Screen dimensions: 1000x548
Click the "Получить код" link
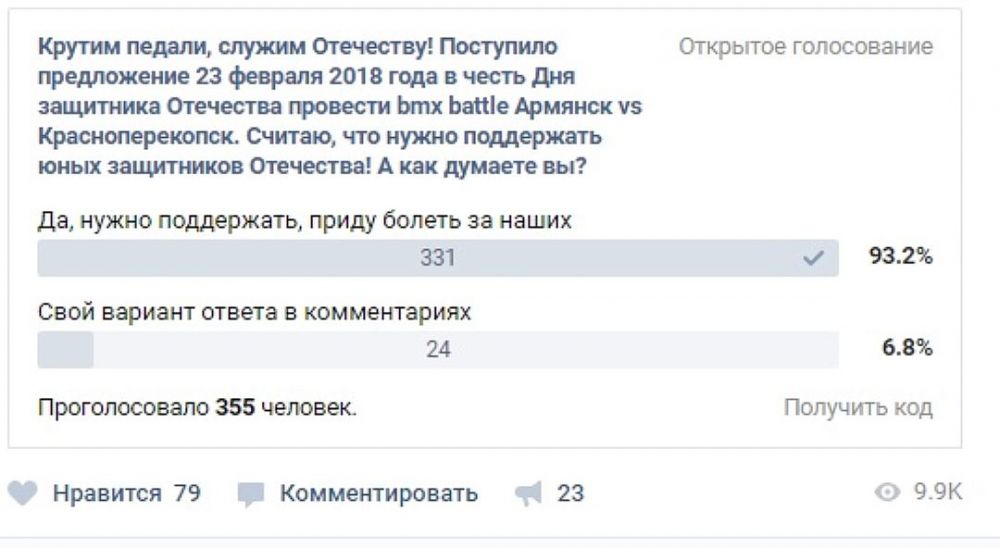(858, 407)
